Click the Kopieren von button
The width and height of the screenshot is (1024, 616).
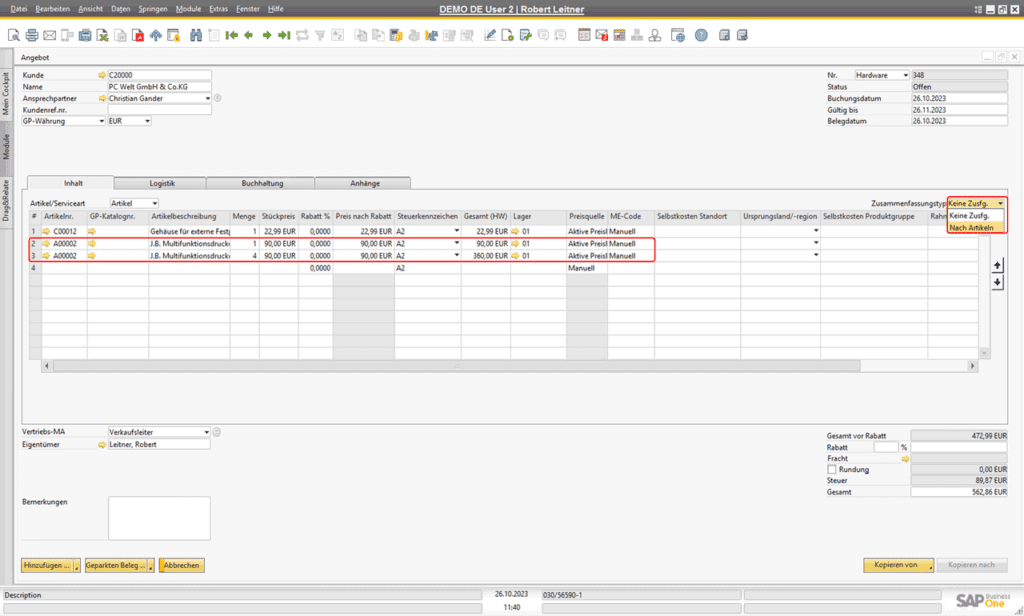pos(899,565)
